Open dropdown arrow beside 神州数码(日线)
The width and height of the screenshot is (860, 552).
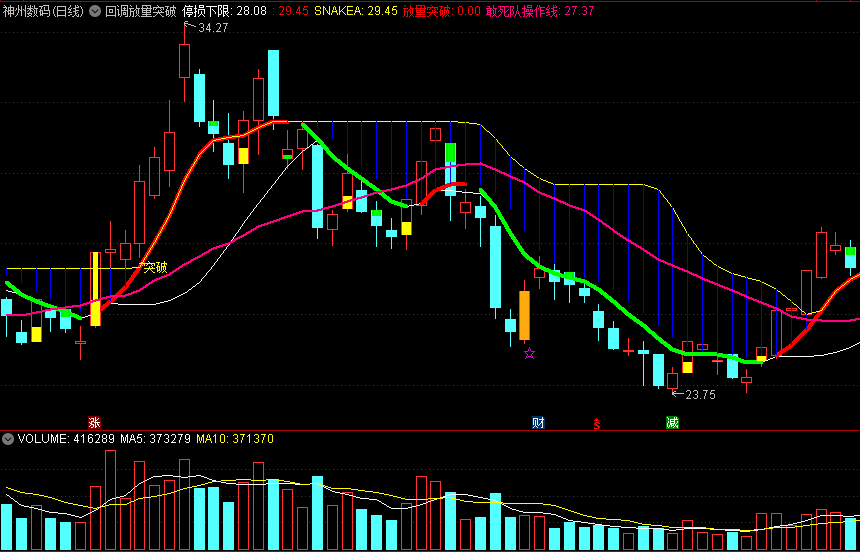coord(95,10)
